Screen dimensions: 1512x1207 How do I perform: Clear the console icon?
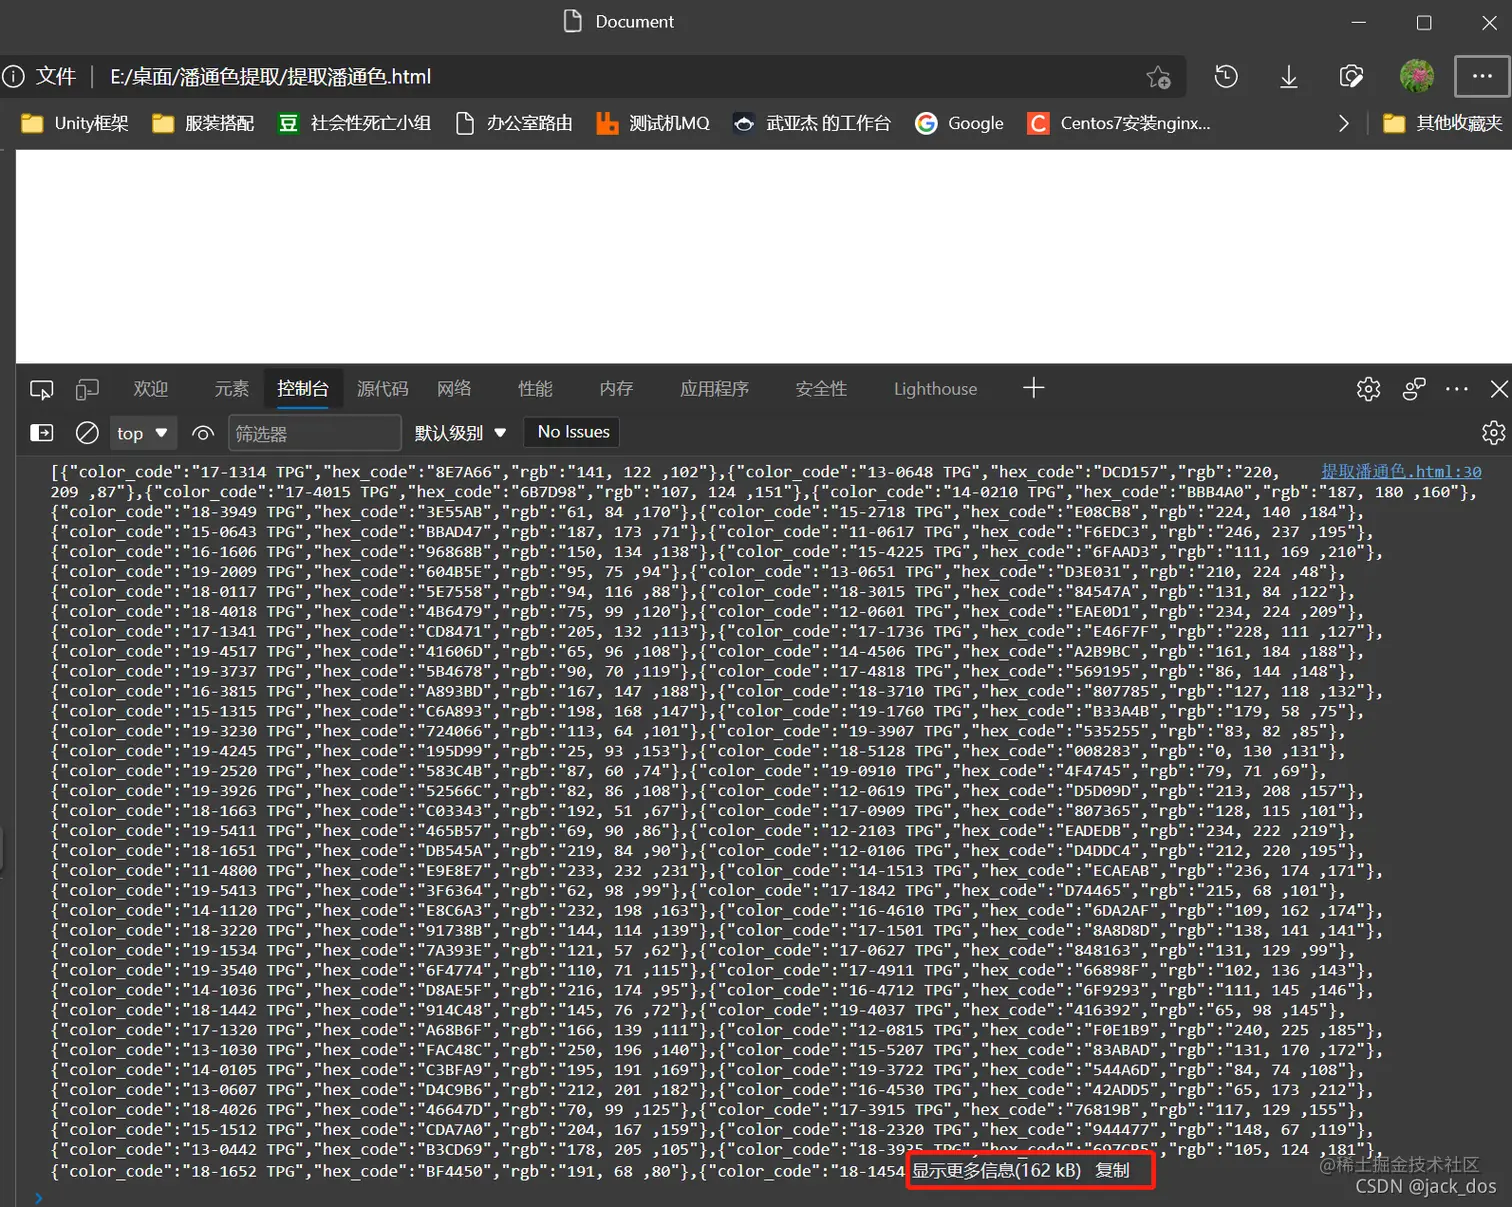[87, 433]
